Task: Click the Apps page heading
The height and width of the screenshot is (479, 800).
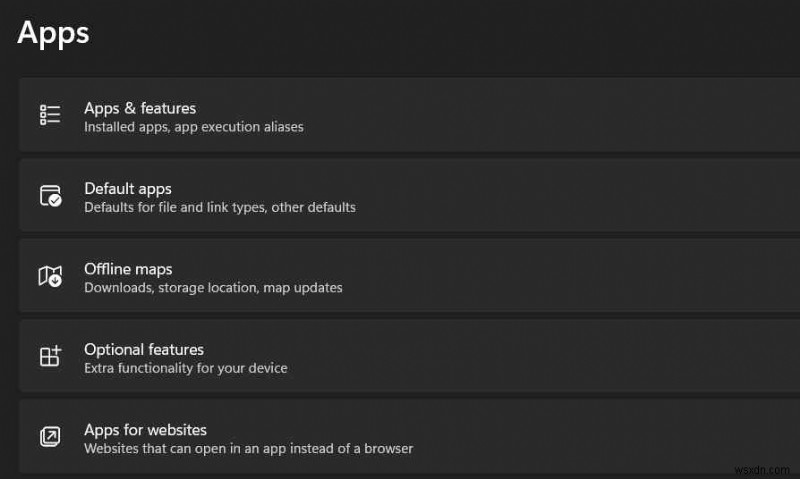Action: coord(54,32)
